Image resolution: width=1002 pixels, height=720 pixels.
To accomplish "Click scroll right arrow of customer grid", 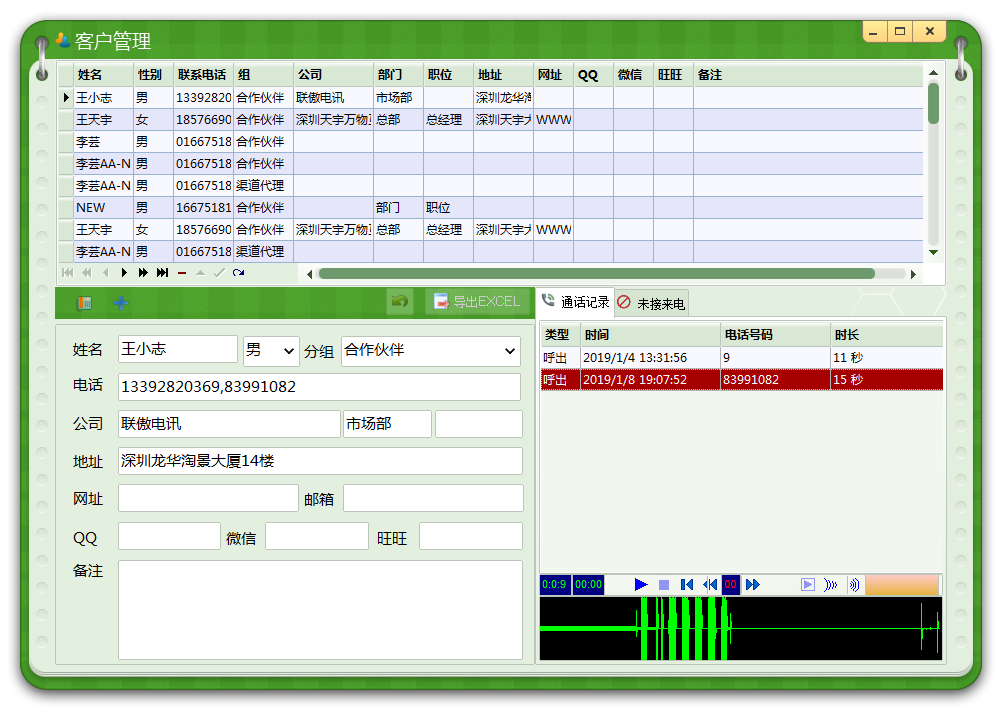I will coord(913,274).
